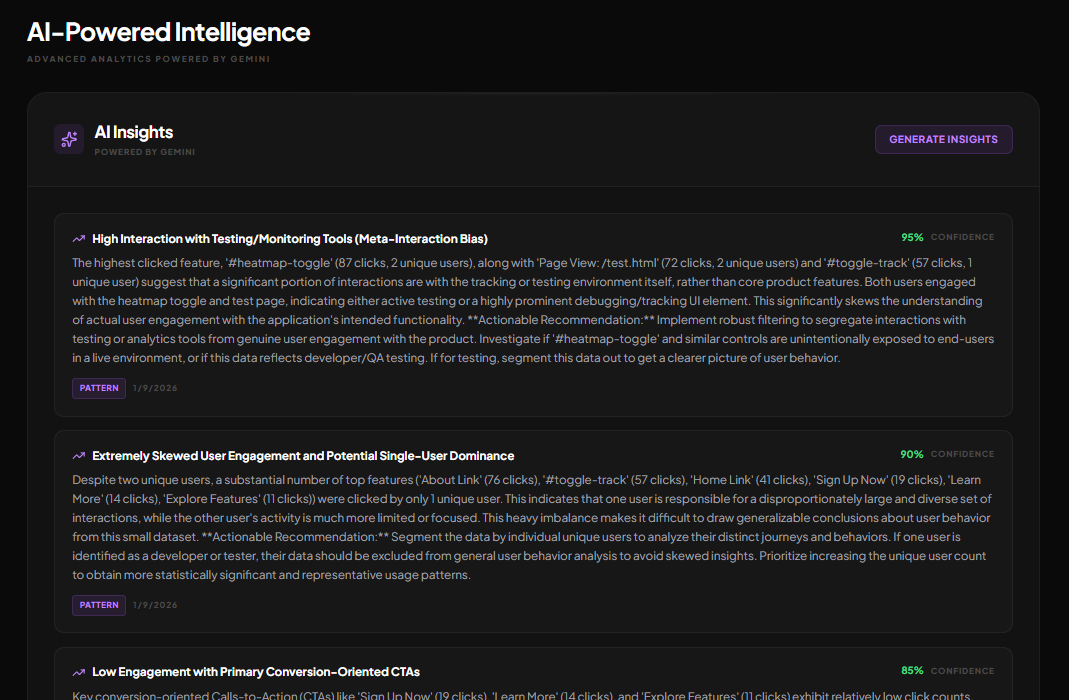Select the trend arrow icon on the first insight

79,239
